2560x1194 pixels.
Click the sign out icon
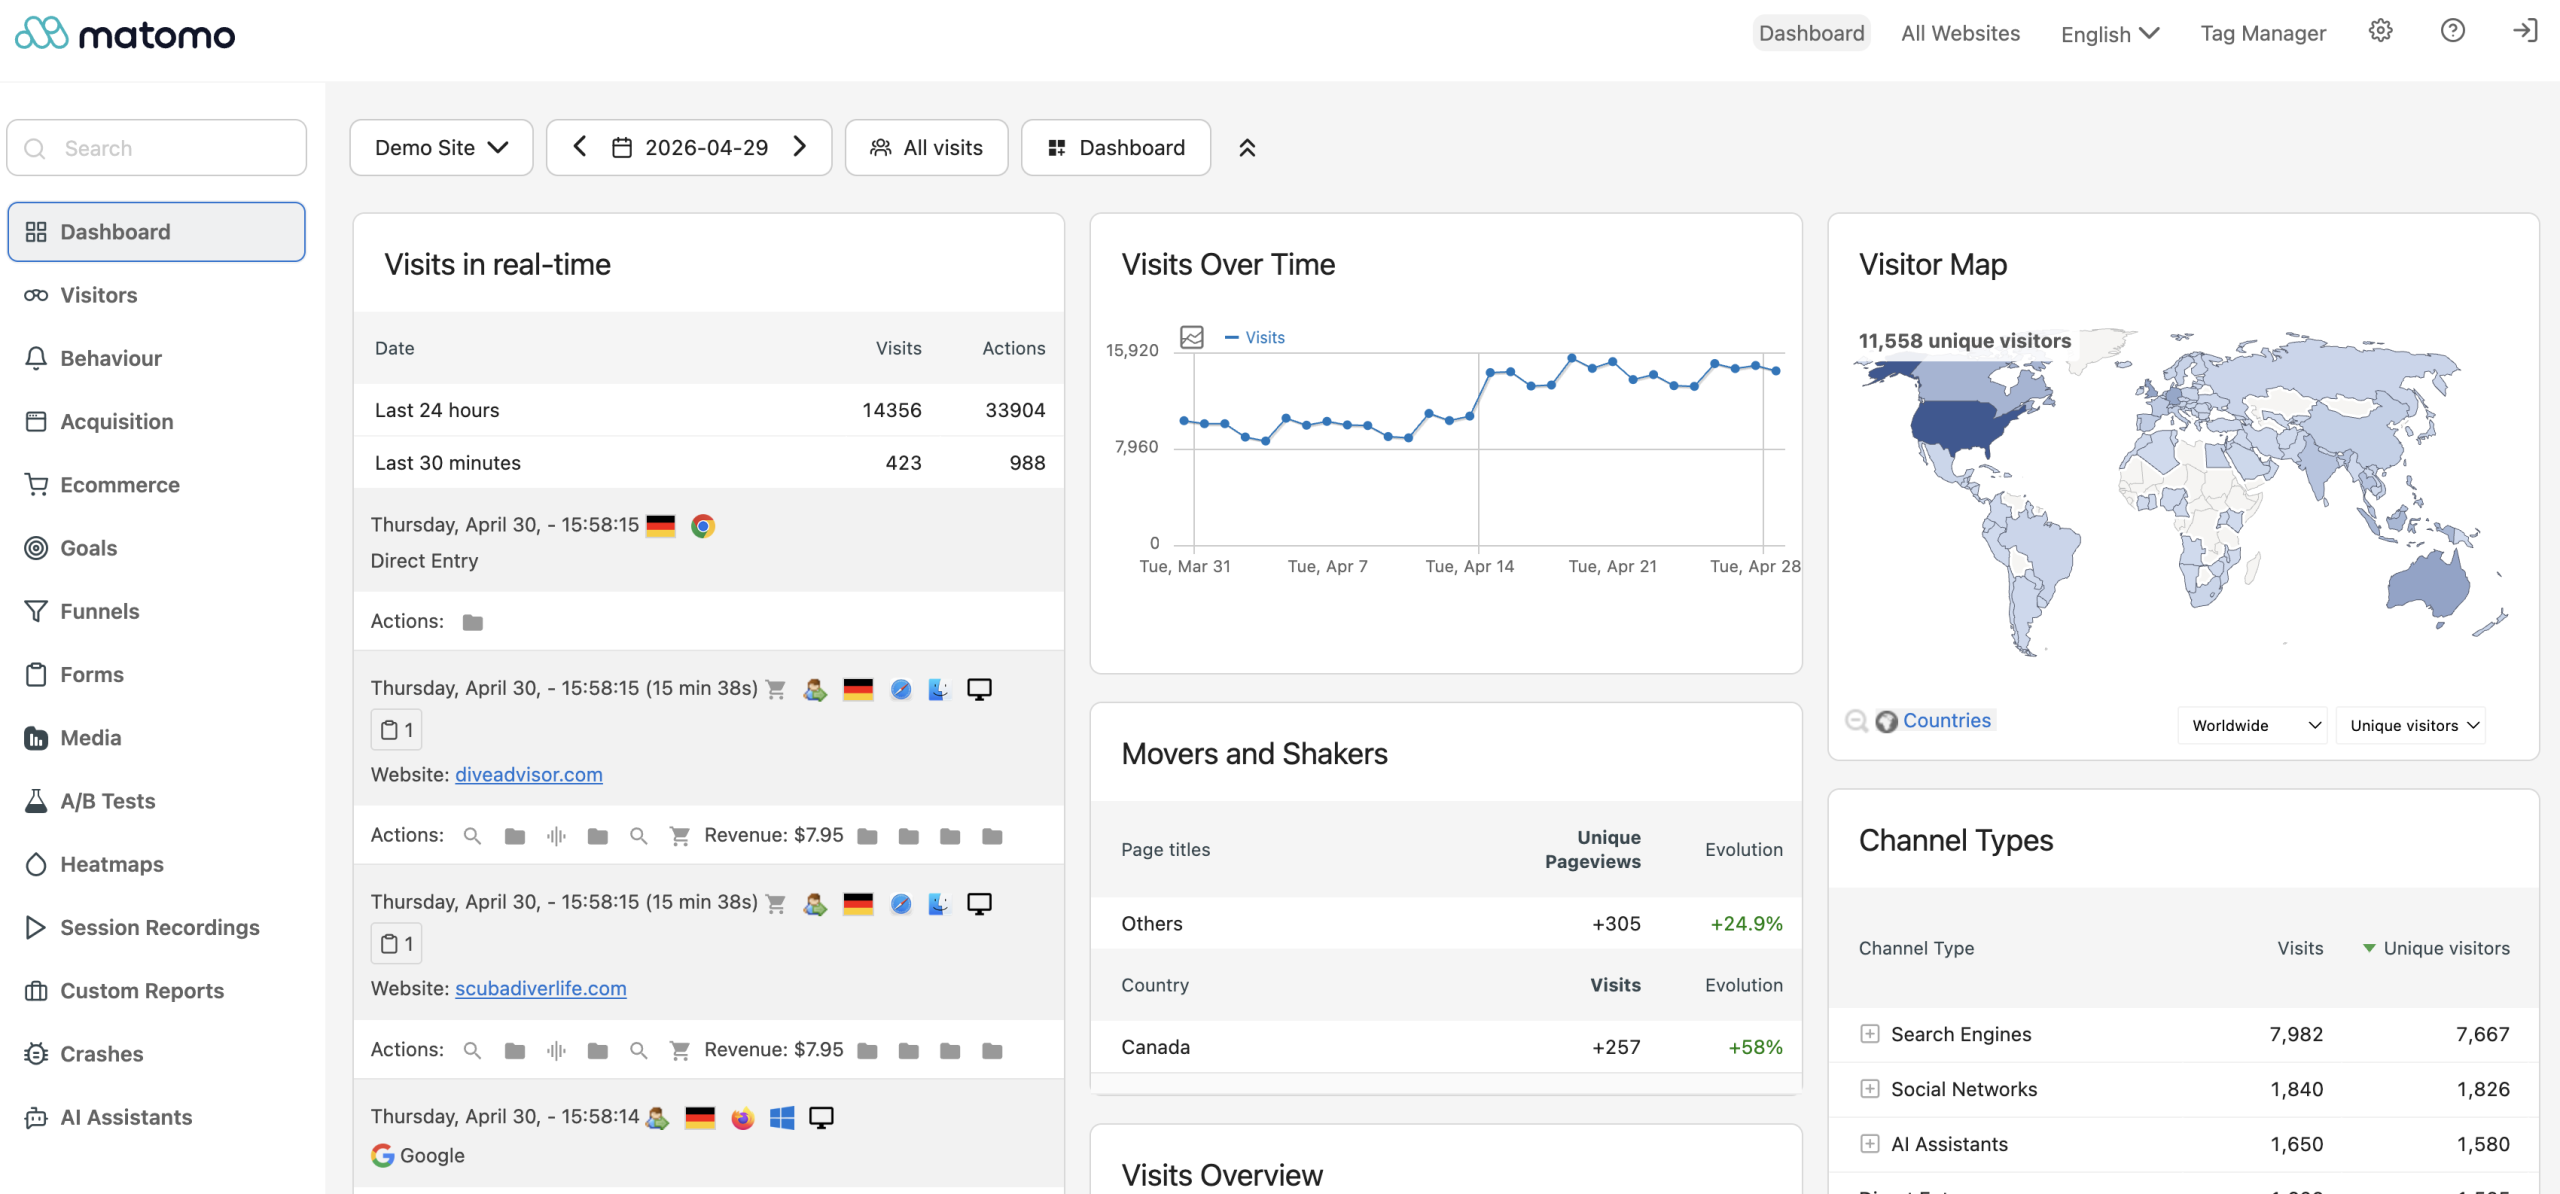tap(2525, 31)
